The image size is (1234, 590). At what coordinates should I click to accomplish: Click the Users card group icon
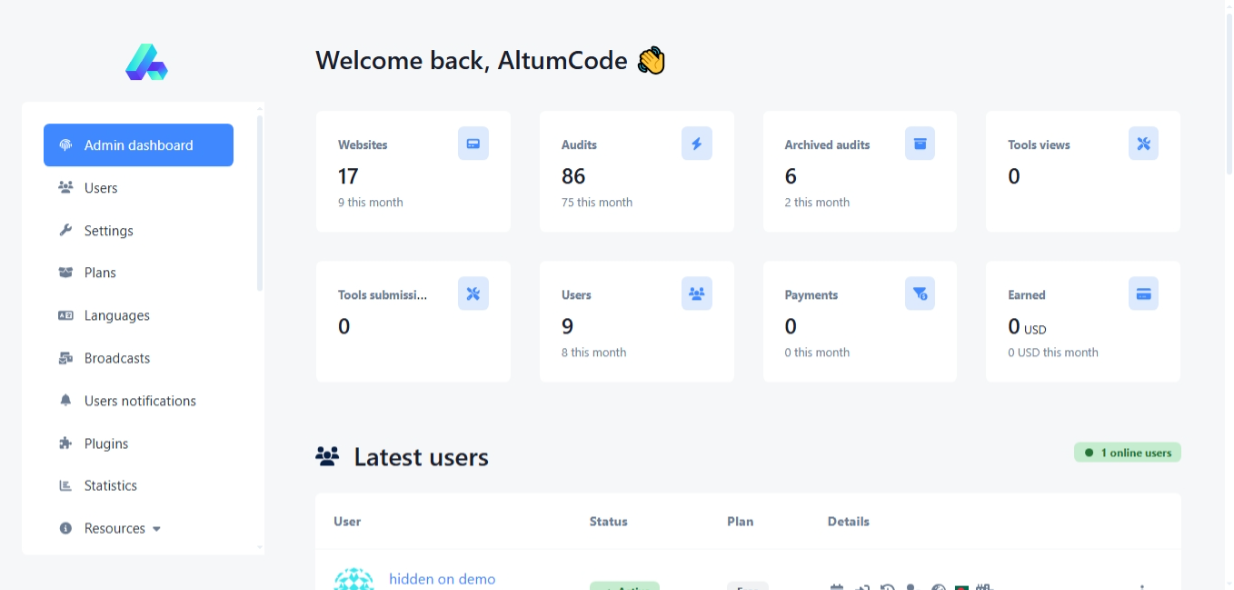click(x=696, y=294)
